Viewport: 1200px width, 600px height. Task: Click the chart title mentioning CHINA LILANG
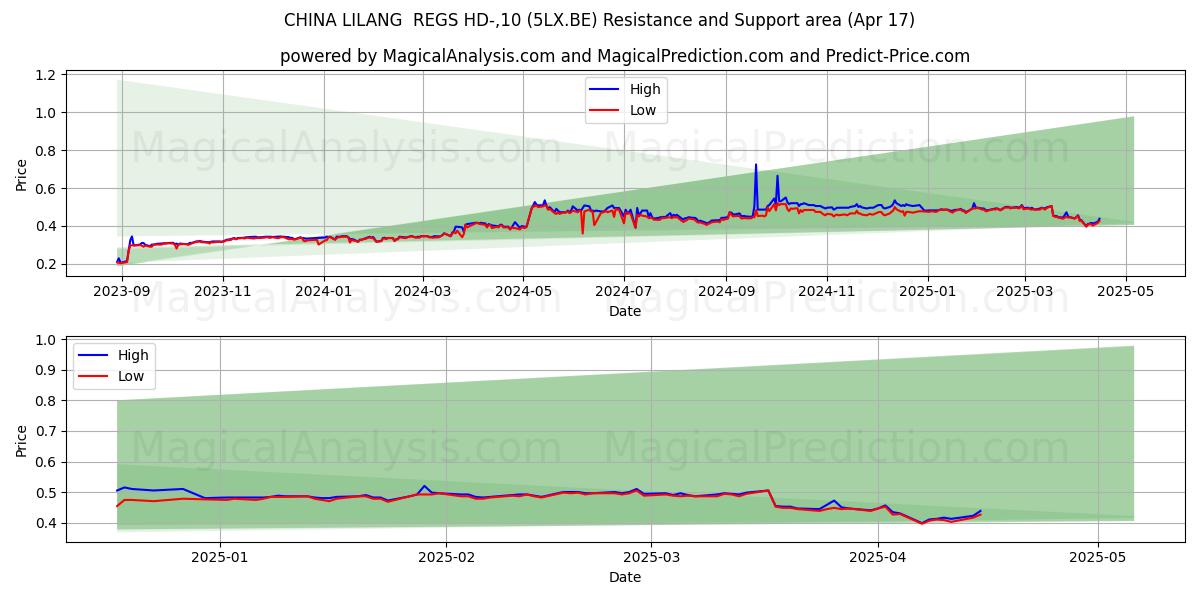tap(599, 20)
